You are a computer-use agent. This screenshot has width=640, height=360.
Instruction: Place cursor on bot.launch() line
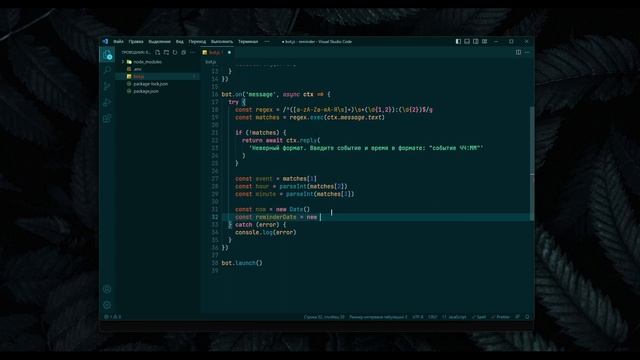[x=242, y=263]
